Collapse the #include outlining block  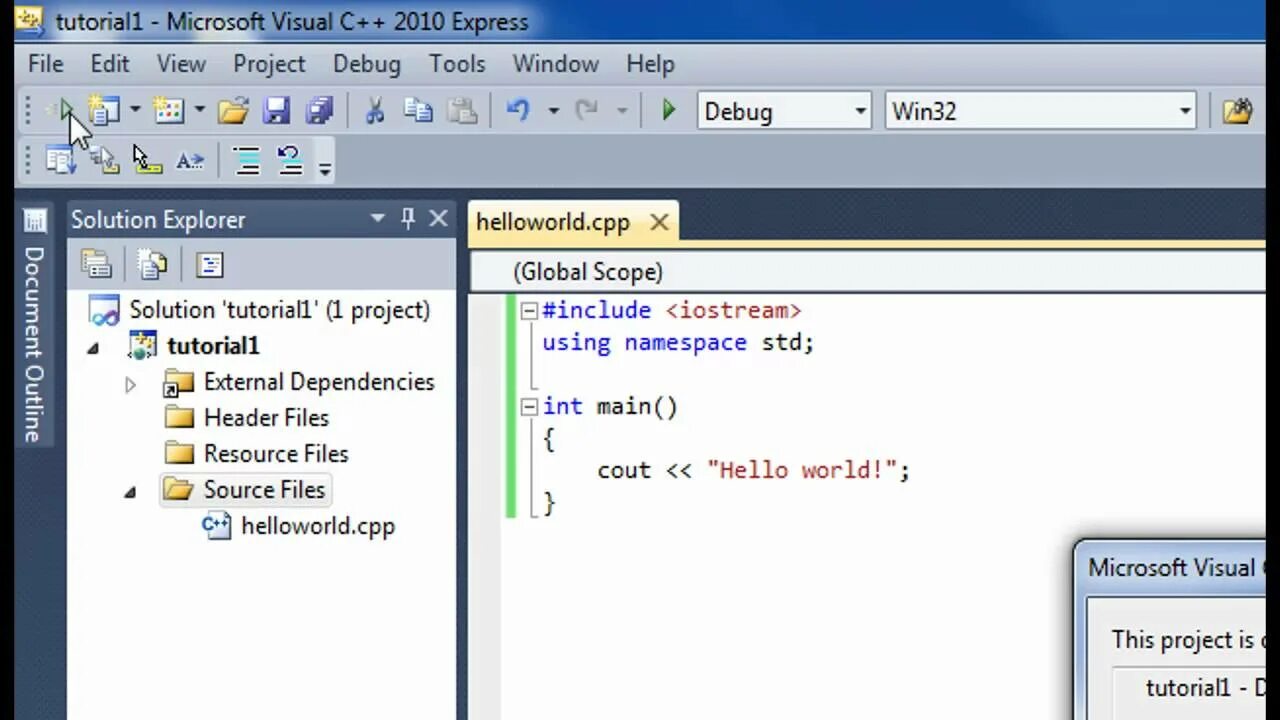(x=529, y=311)
